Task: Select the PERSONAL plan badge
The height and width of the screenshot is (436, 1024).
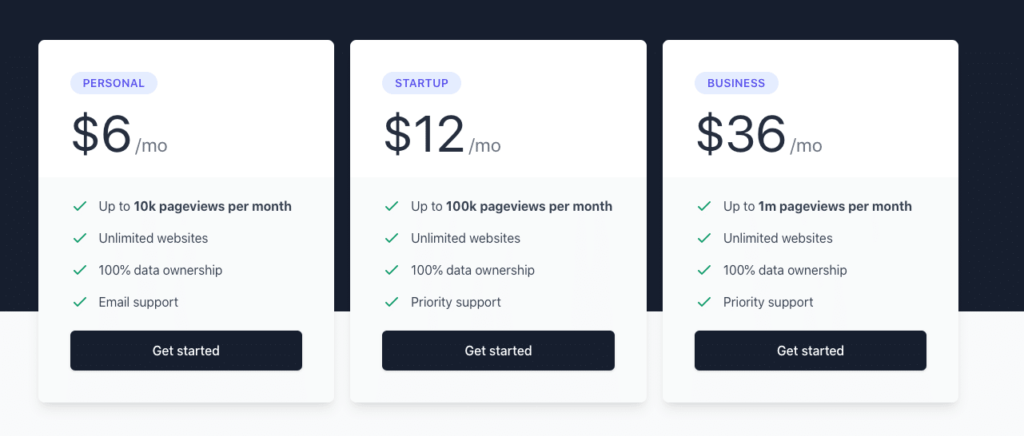Action: [113, 84]
